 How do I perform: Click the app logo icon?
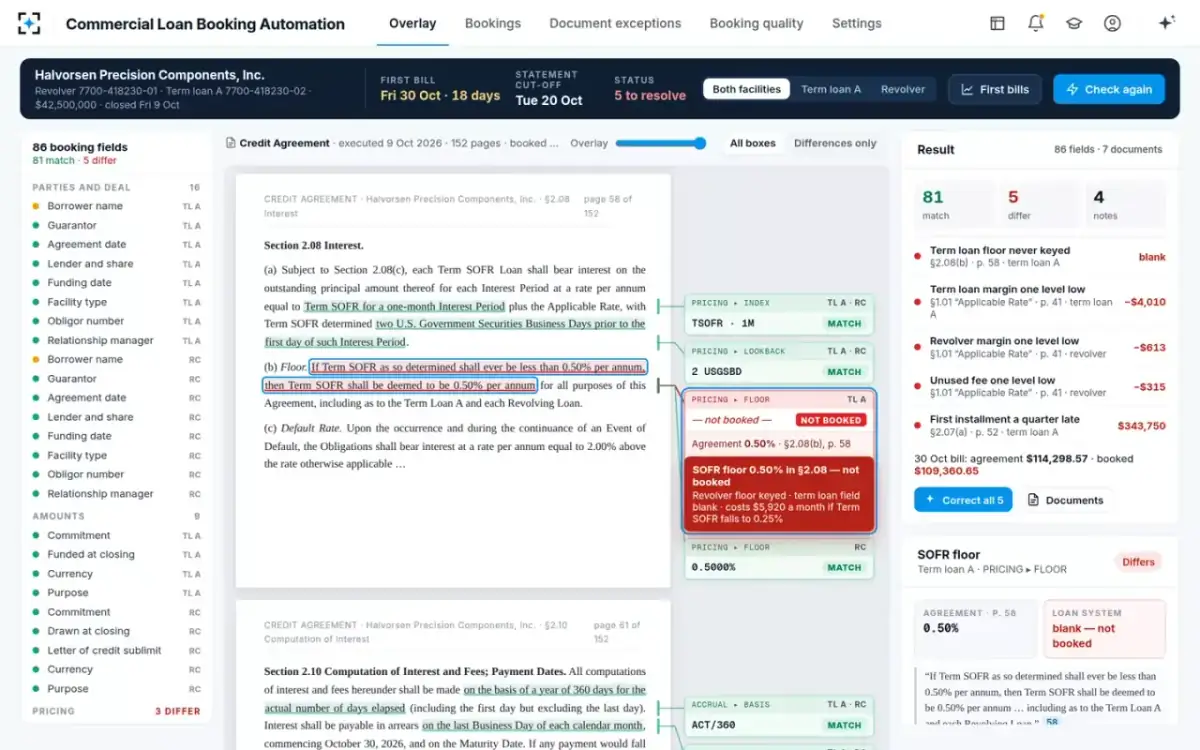click(30, 23)
